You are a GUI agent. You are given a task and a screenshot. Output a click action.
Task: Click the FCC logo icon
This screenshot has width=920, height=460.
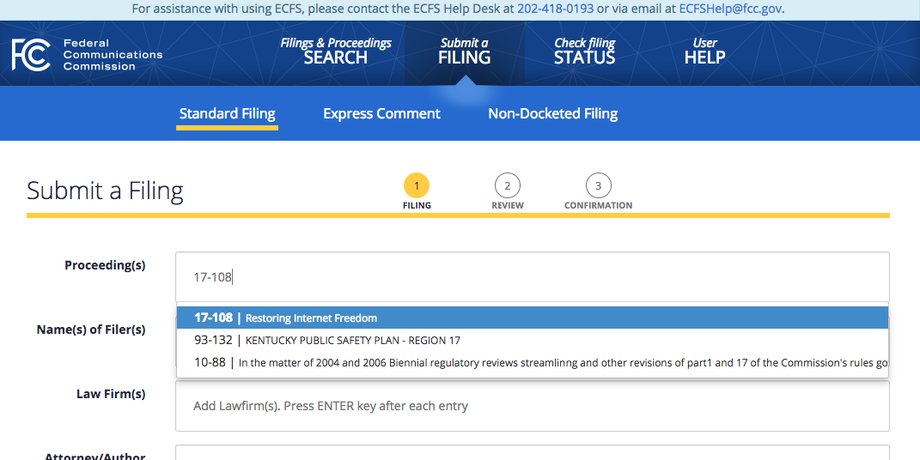31,55
